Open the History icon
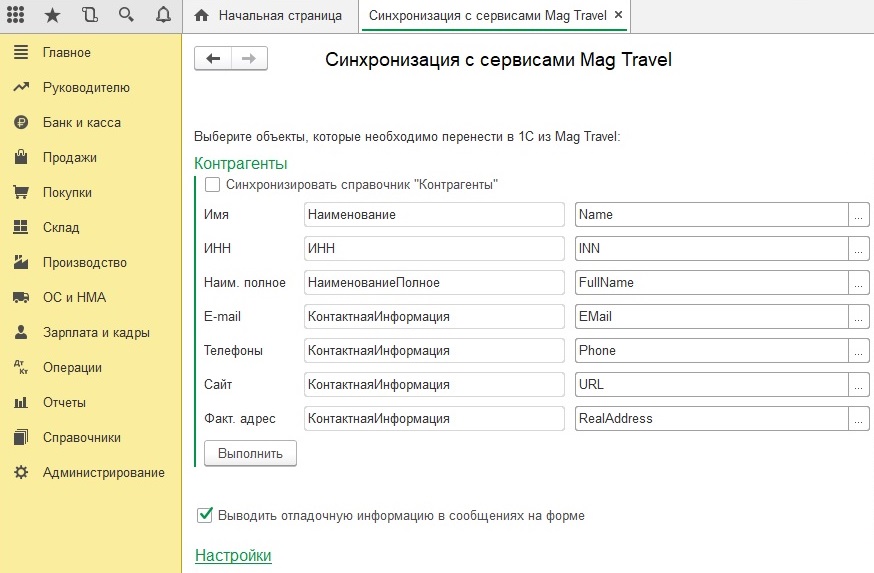The image size is (874, 573). click(90, 14)
